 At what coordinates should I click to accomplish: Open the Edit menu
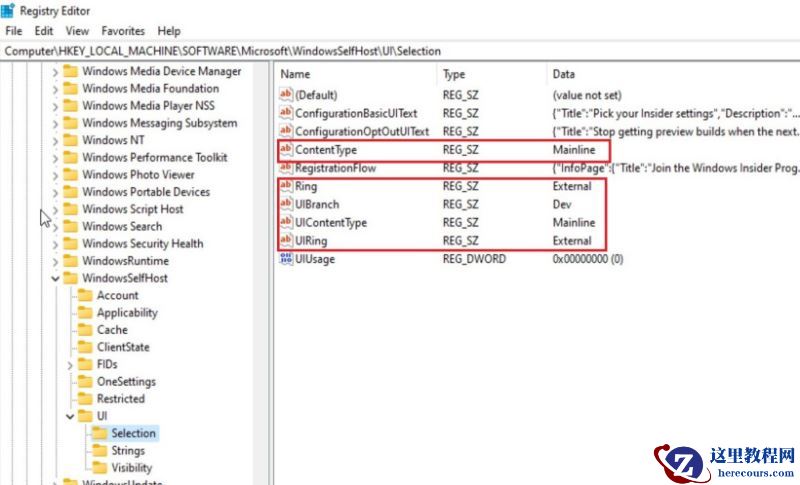point(44,31)
